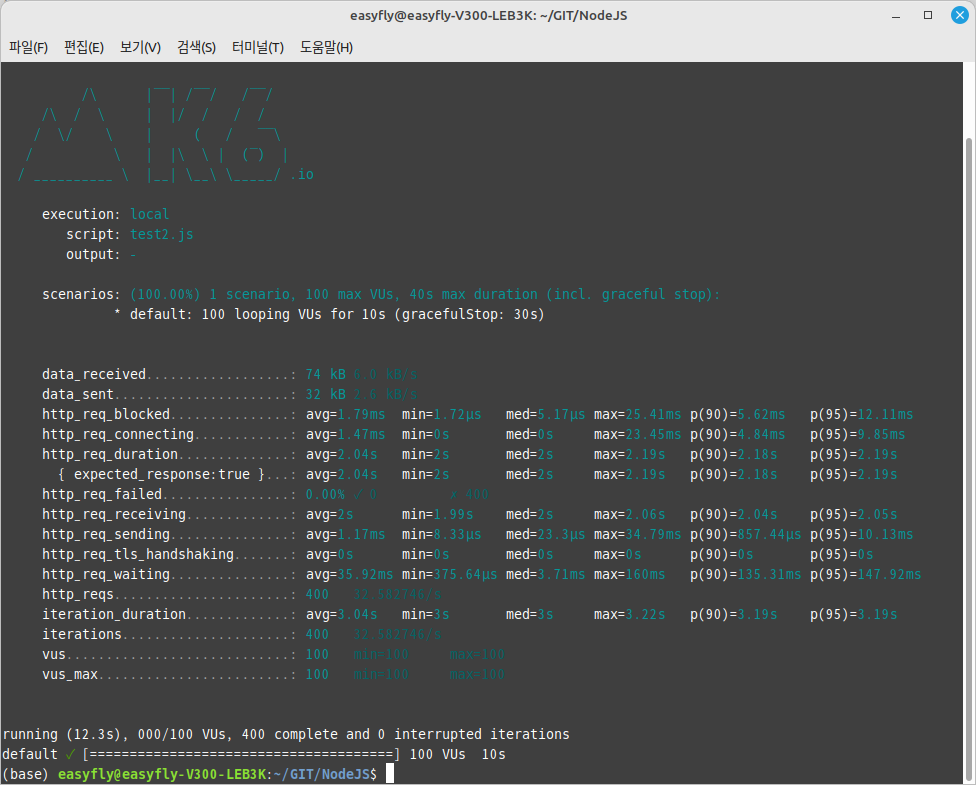The image size is (976, 785).
Task: Click the scenarios summary line
Action: [381, 294]
